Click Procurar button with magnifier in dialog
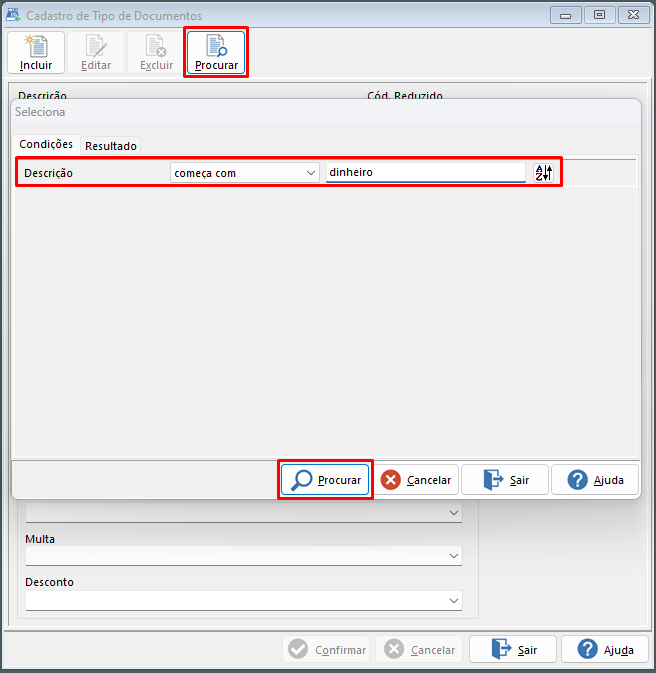The width and height of the screenshot is (656, 673). click(325, 479)
